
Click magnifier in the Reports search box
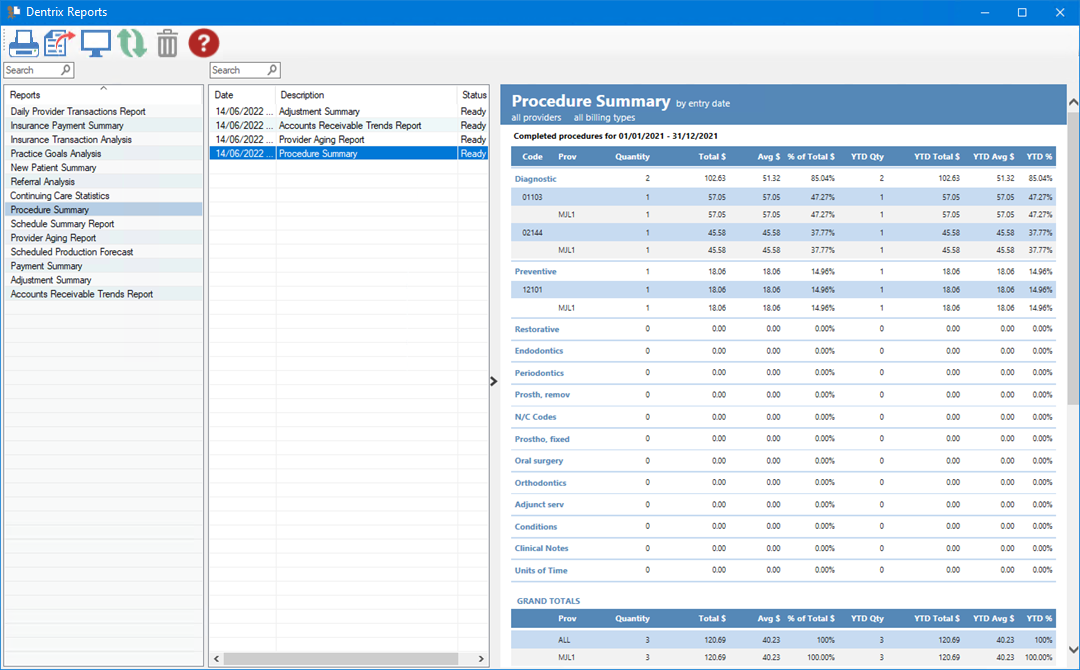pos(66,70)
